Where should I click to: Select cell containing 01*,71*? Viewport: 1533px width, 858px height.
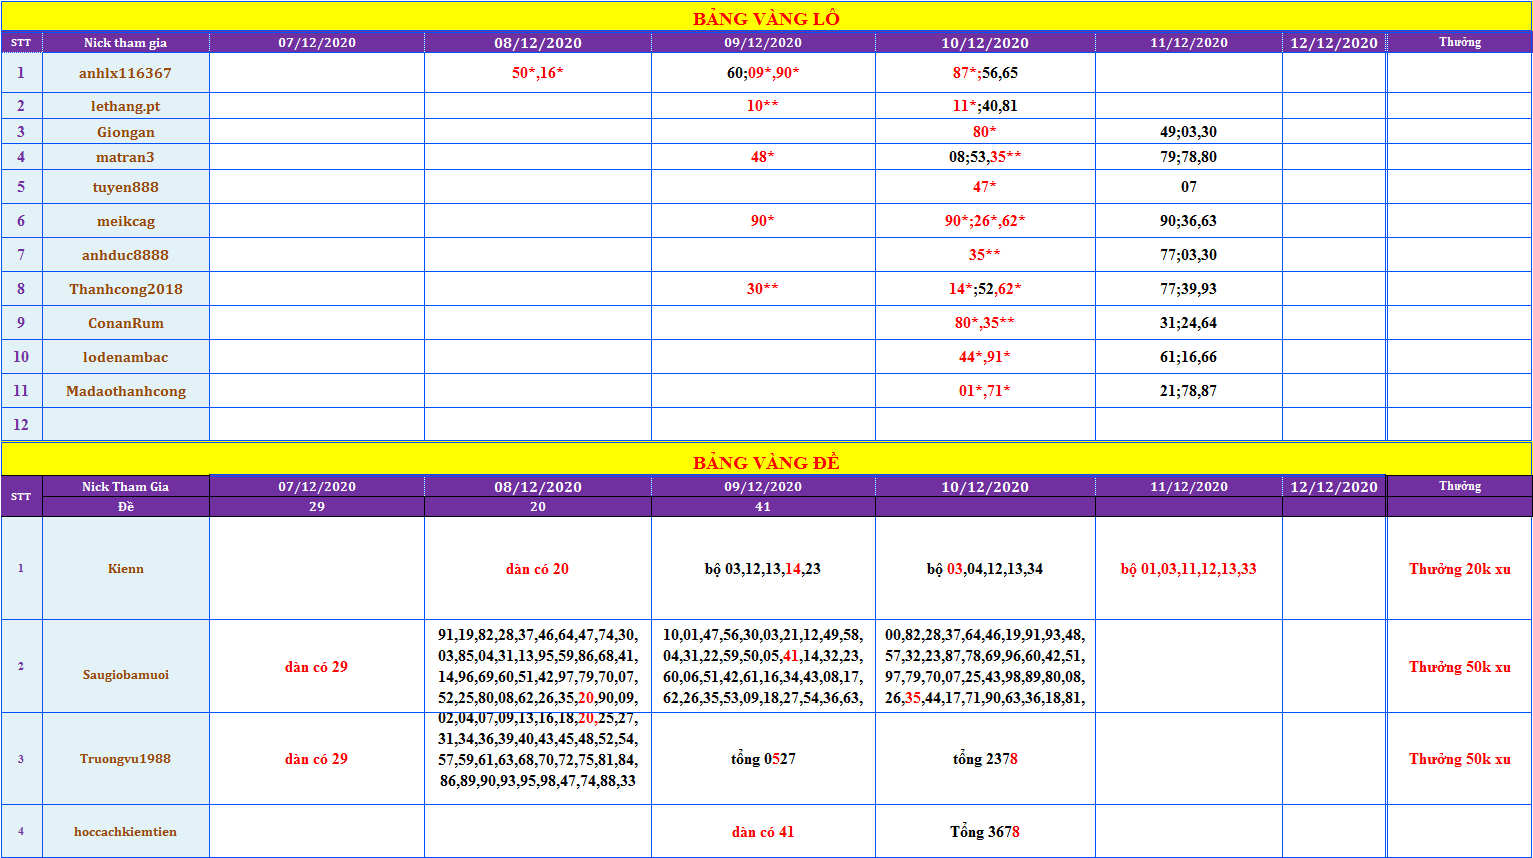(x=985, y=390)
